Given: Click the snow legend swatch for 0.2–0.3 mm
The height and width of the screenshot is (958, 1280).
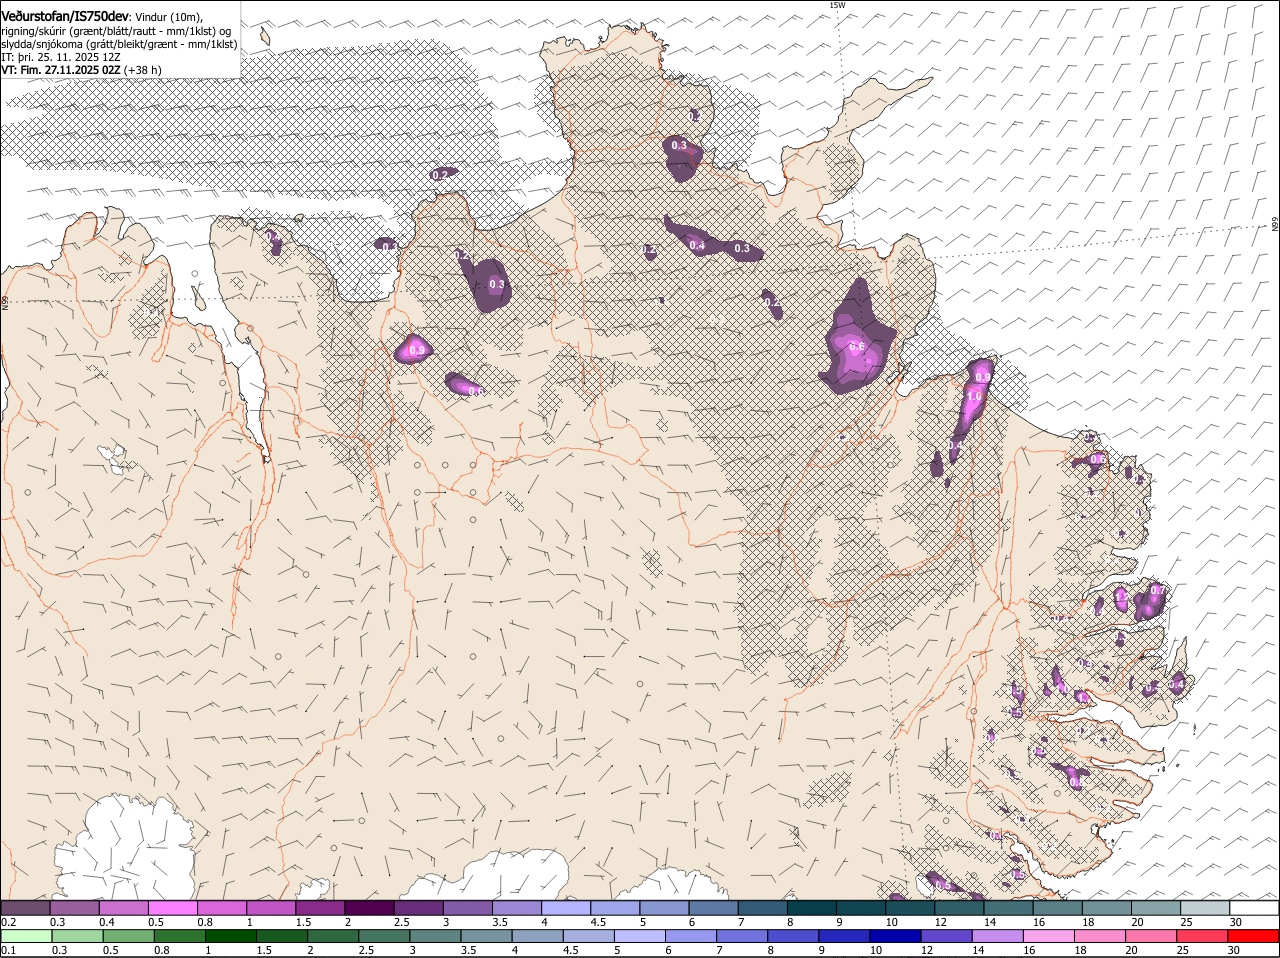Looking at the screenshot, I should point(25,907).
